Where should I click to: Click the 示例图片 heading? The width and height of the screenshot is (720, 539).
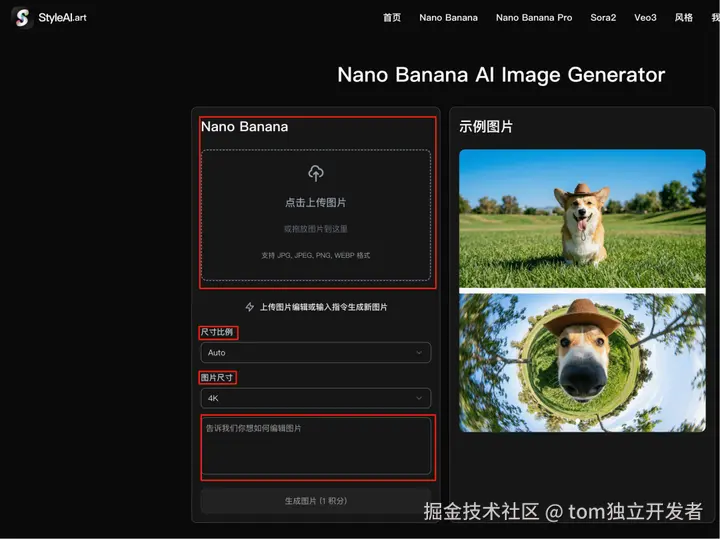point(486,126)
